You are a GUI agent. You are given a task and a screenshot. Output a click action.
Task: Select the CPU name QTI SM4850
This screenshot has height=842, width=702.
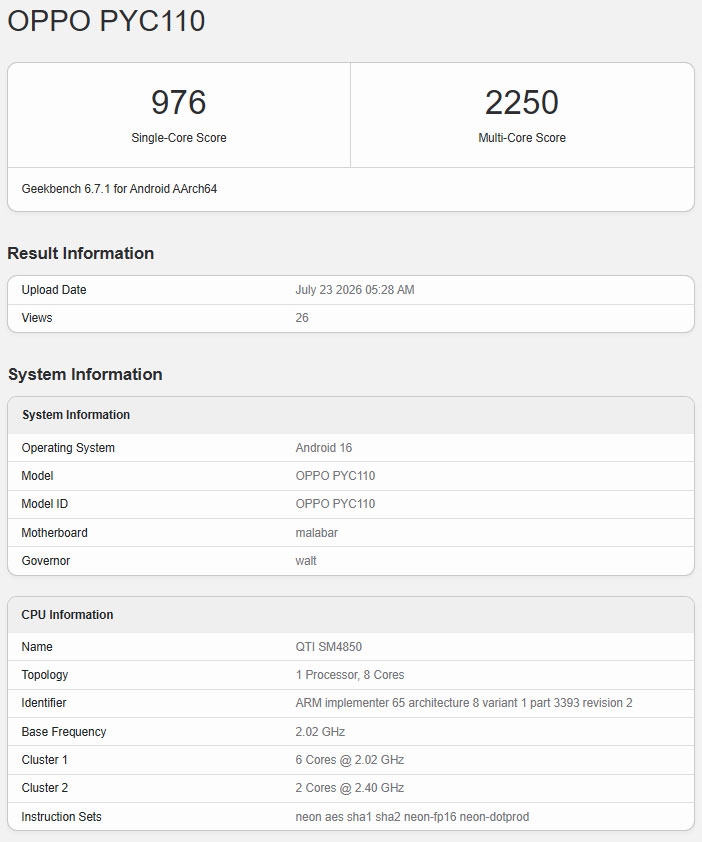point(328,646)
